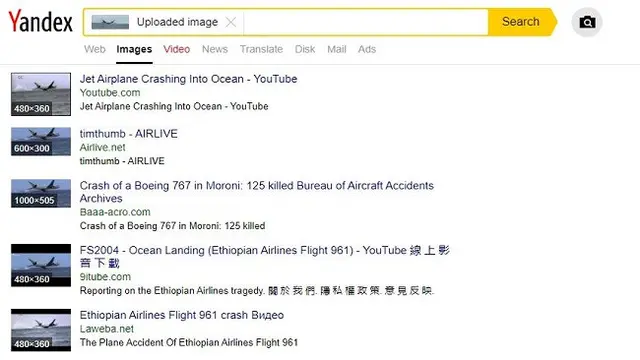Focus the empty search input field
The width and height of the screenshot is (640, 360).
coord(366,22)
